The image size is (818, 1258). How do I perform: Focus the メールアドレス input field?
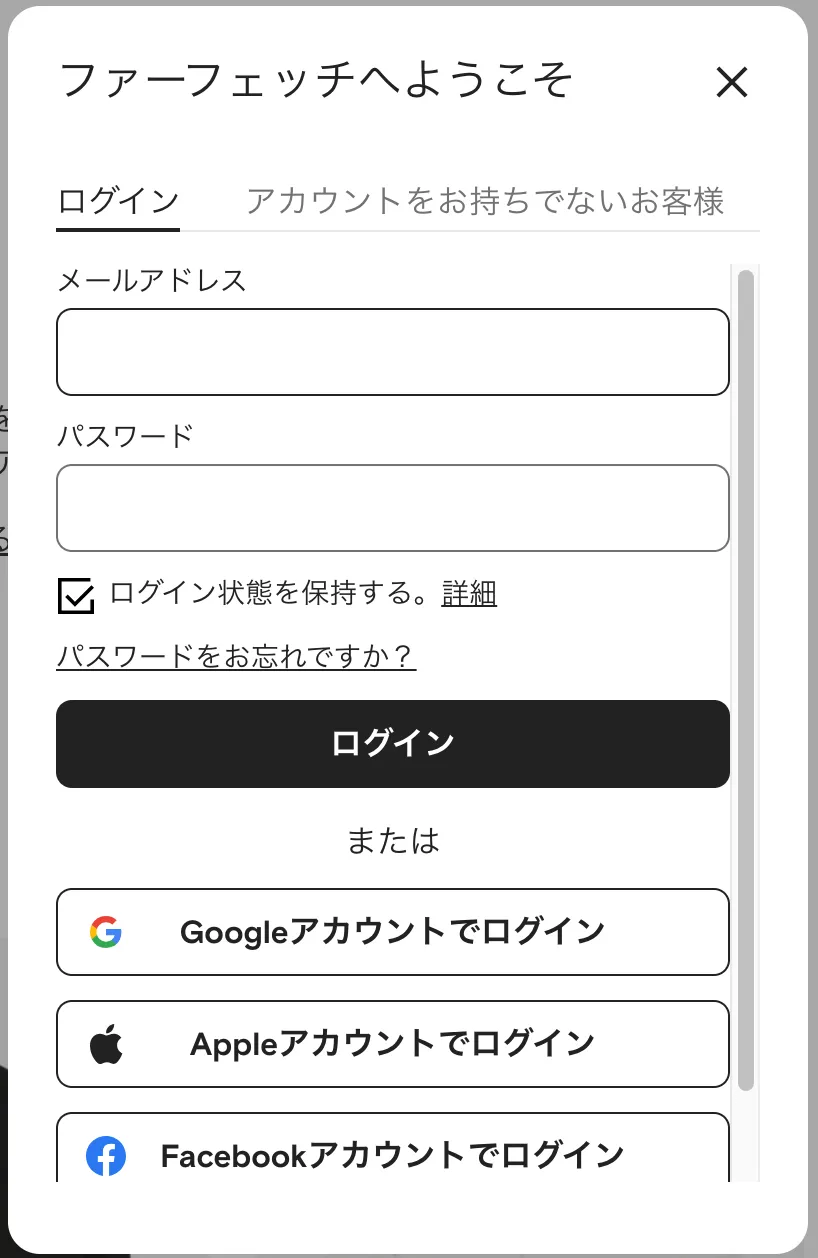tap(393, 352)
